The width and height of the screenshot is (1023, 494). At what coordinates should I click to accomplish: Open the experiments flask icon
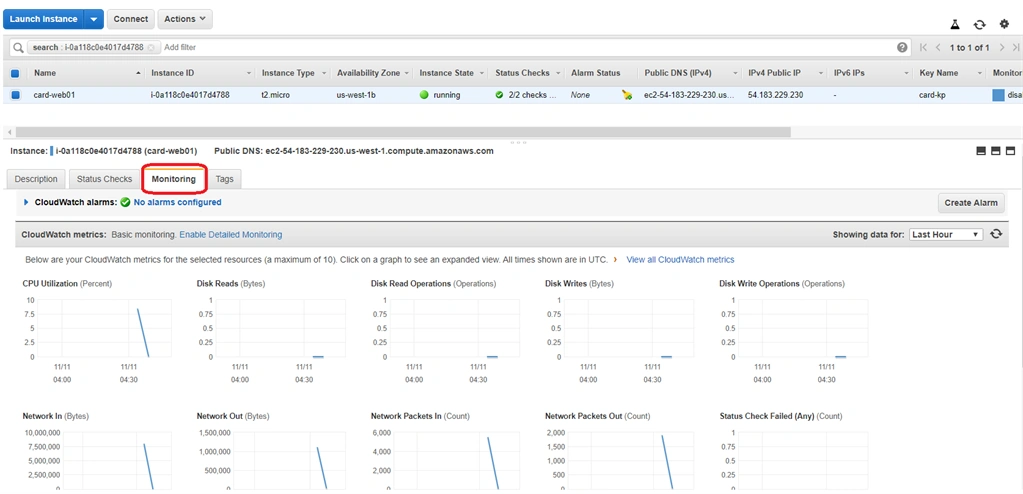click(955, 25)
